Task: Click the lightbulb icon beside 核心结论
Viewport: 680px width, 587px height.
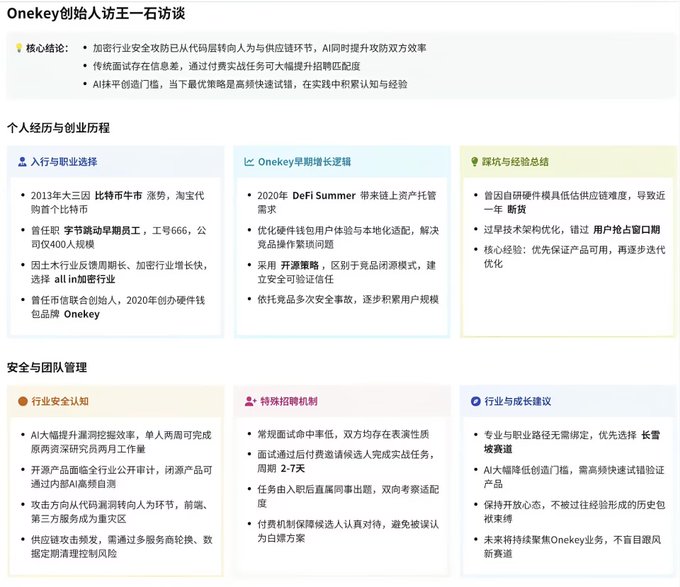Action: (19, 48)
